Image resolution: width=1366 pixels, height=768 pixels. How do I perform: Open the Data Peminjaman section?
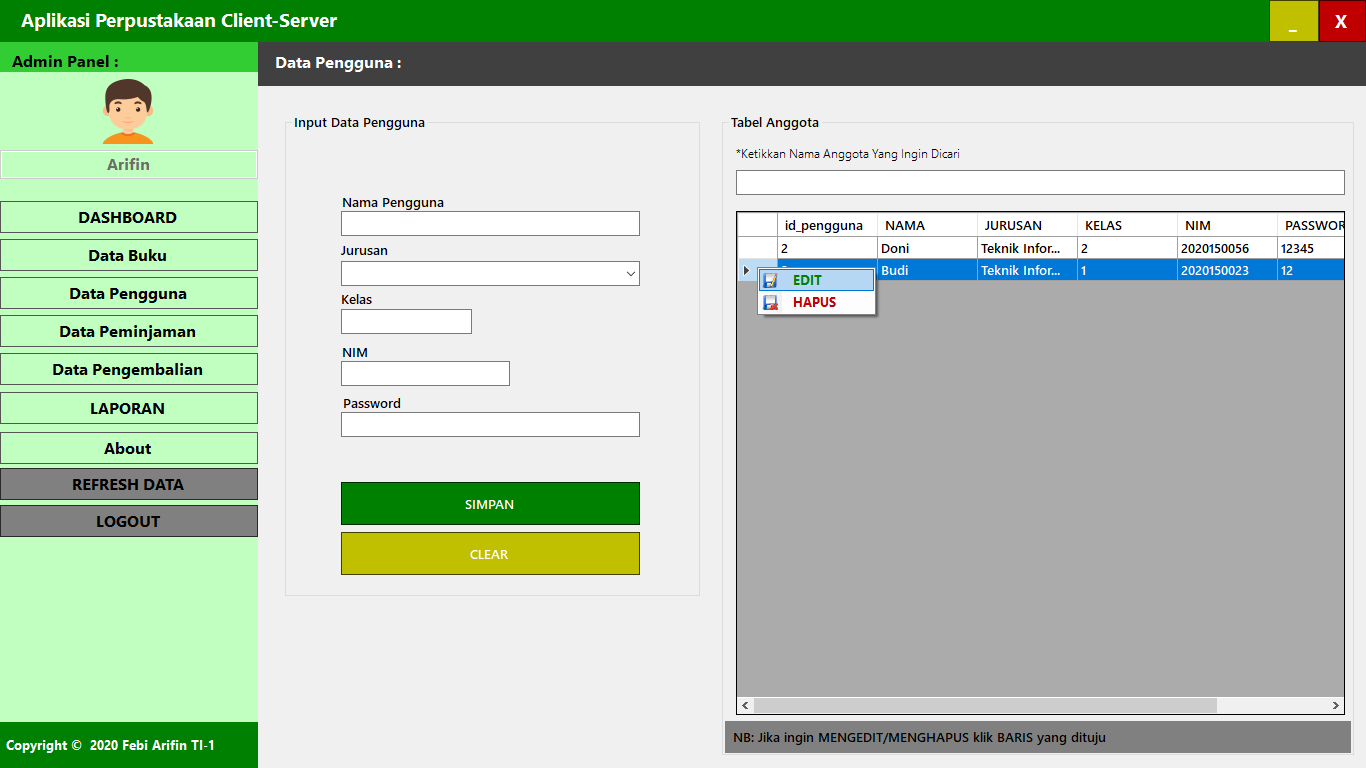(x=129, y=330)
